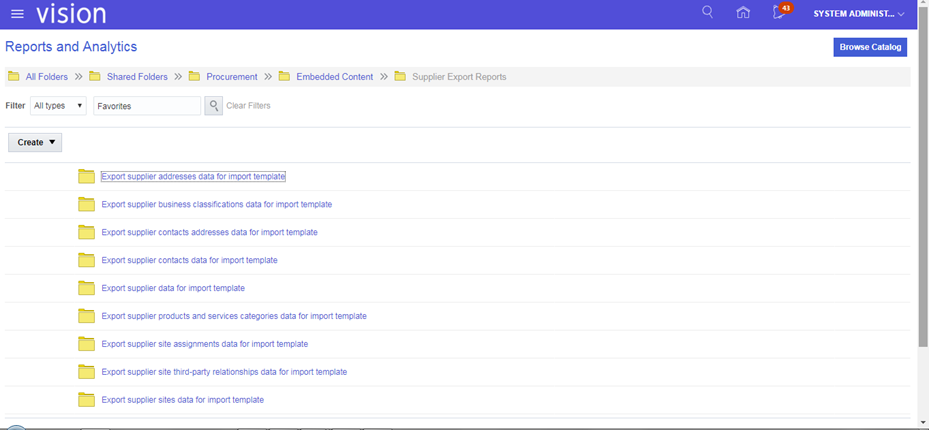Click folder icon for contacts addresses data
929x430 pixels.
87,232
